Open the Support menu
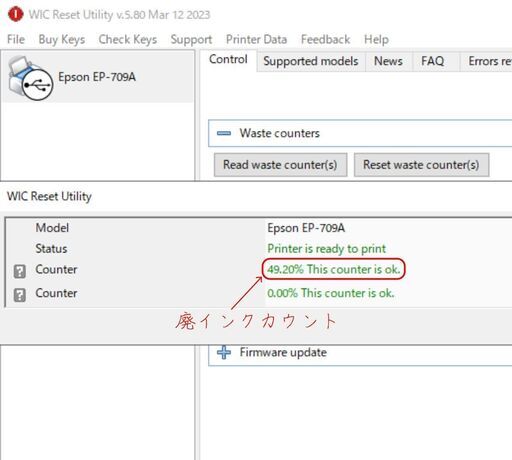 (191, 39)
